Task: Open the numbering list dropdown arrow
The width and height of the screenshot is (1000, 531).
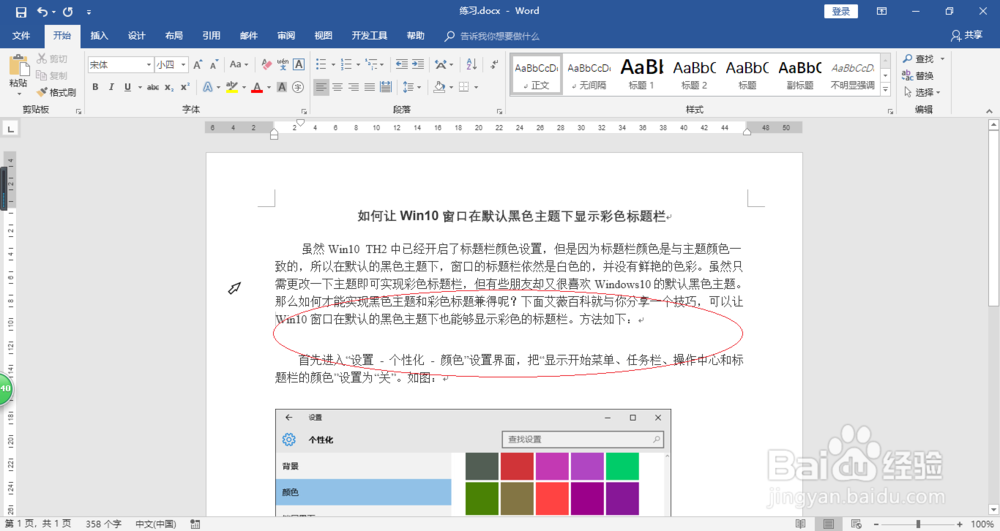Action: (358, 64)
